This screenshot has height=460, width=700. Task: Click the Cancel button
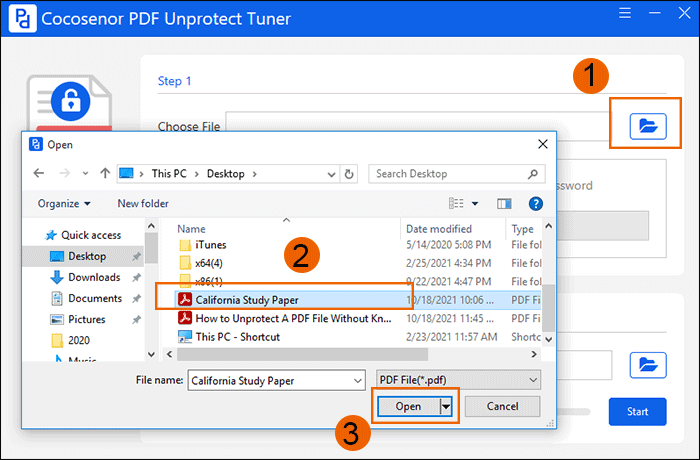point(502,406)
